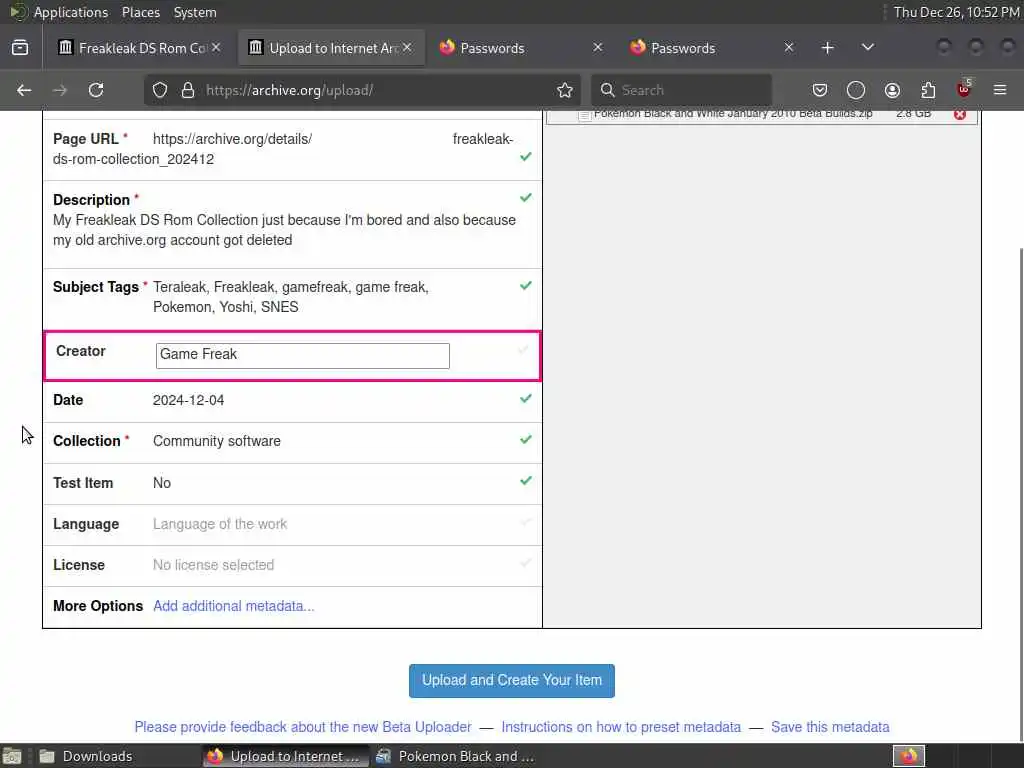Go back to the previous page
Screen dimensions: 1024x768
coord(24,90)
